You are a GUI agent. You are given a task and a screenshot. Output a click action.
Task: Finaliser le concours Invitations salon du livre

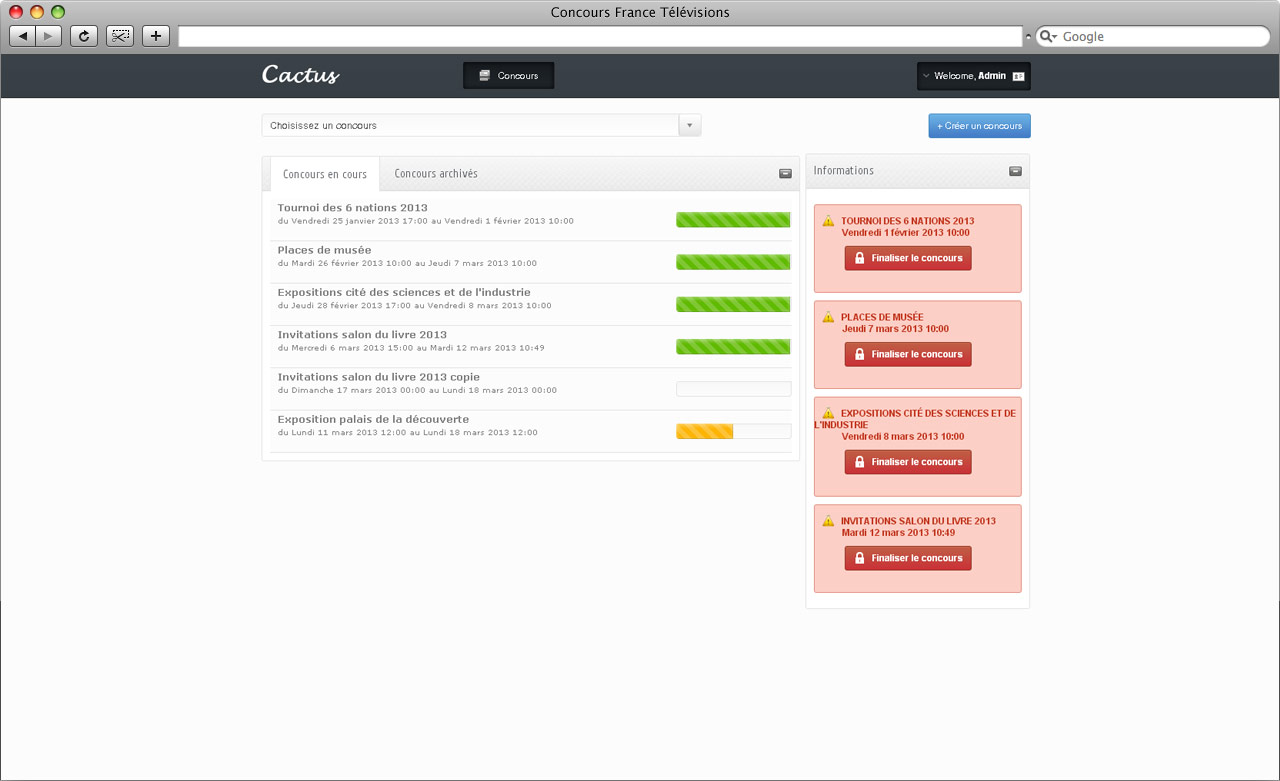click(908, 558)
